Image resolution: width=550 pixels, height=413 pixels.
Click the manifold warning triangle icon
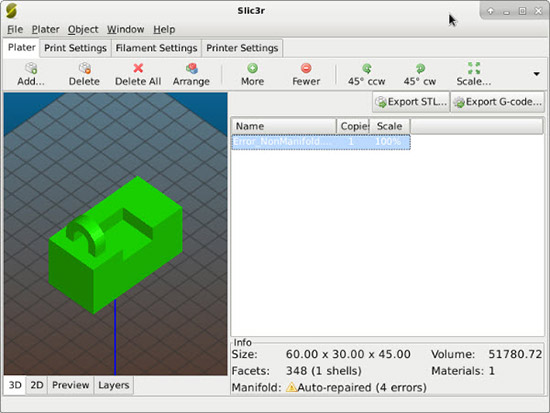click(291, 387)
